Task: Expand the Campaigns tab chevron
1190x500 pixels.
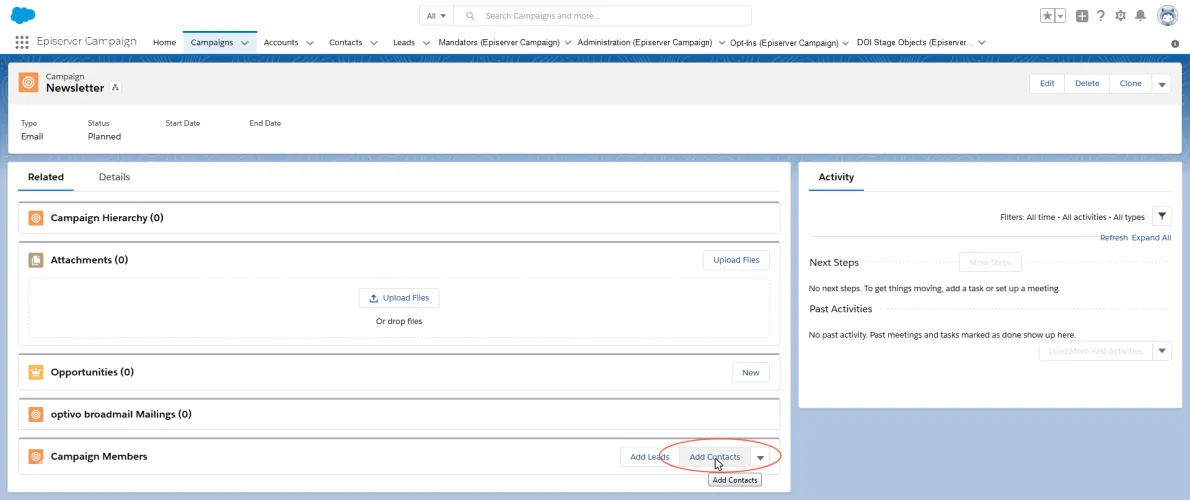Action: (x=244, y=43)
